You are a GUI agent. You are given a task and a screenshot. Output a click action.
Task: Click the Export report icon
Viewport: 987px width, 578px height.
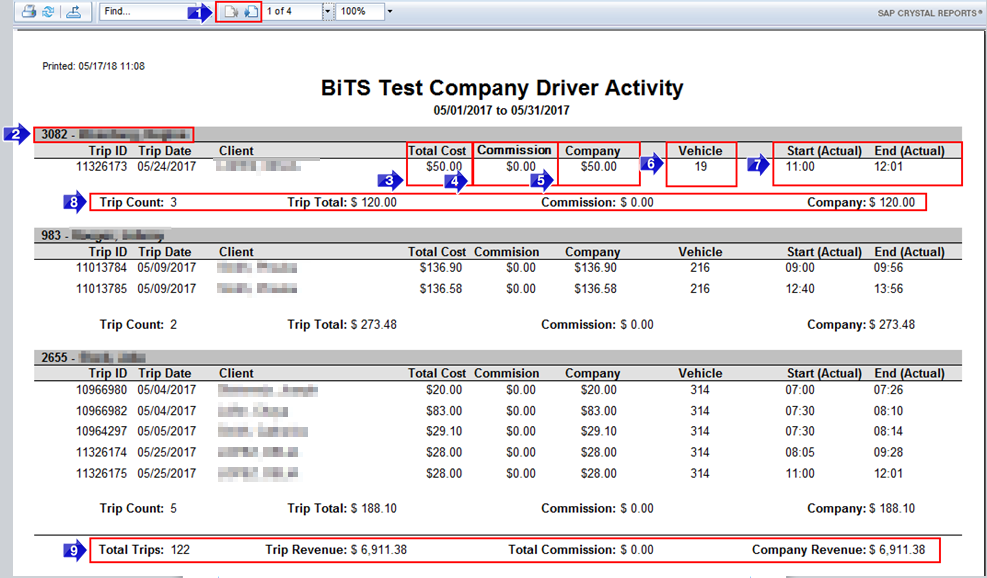click(x=74, y=12)
